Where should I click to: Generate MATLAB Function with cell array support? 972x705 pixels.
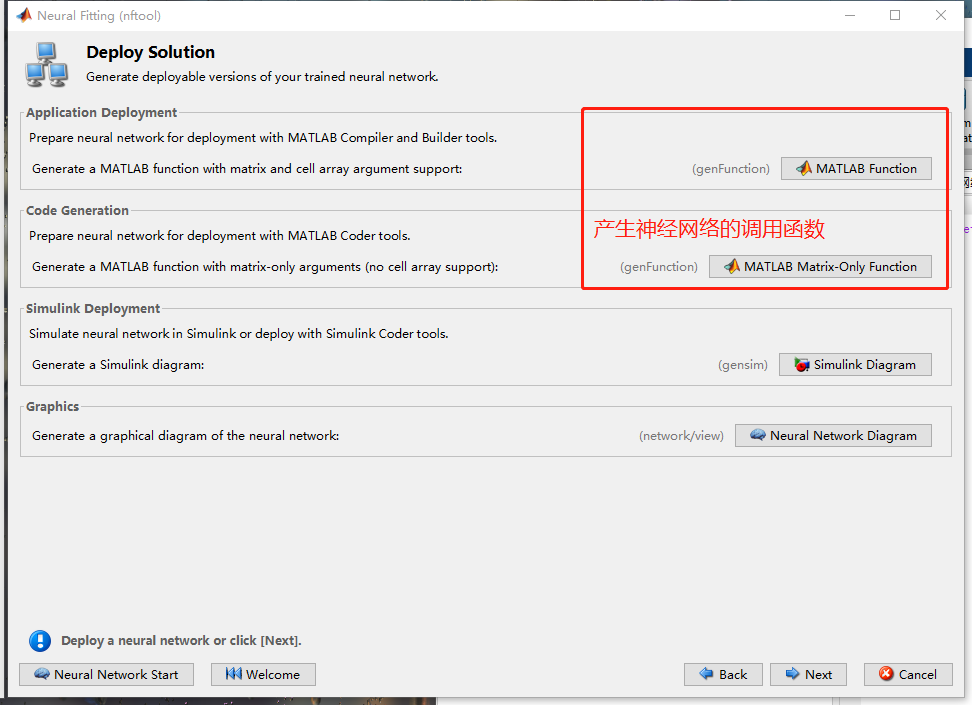pyautogui.click(x=856, y=169)
